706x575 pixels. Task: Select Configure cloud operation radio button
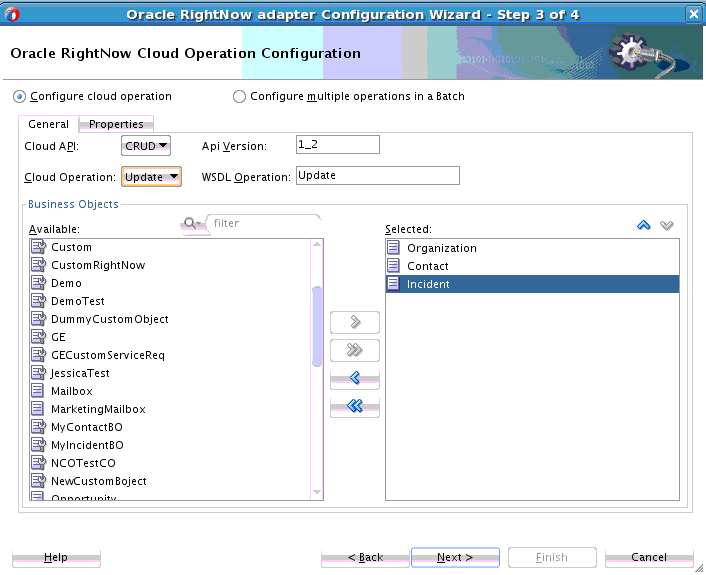[19, 96]
